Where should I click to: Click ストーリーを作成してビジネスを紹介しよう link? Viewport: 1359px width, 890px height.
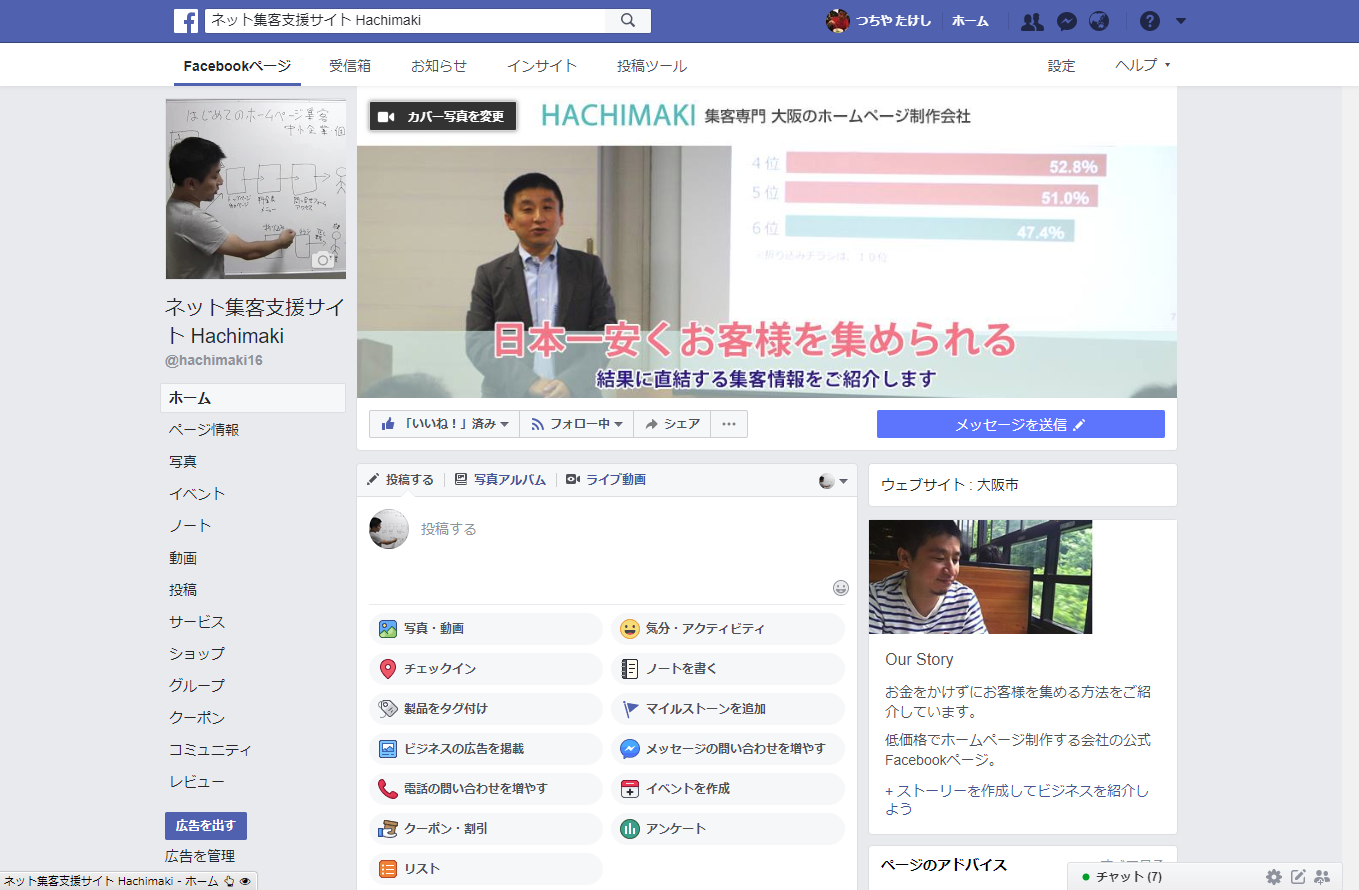pos(1017,799)
